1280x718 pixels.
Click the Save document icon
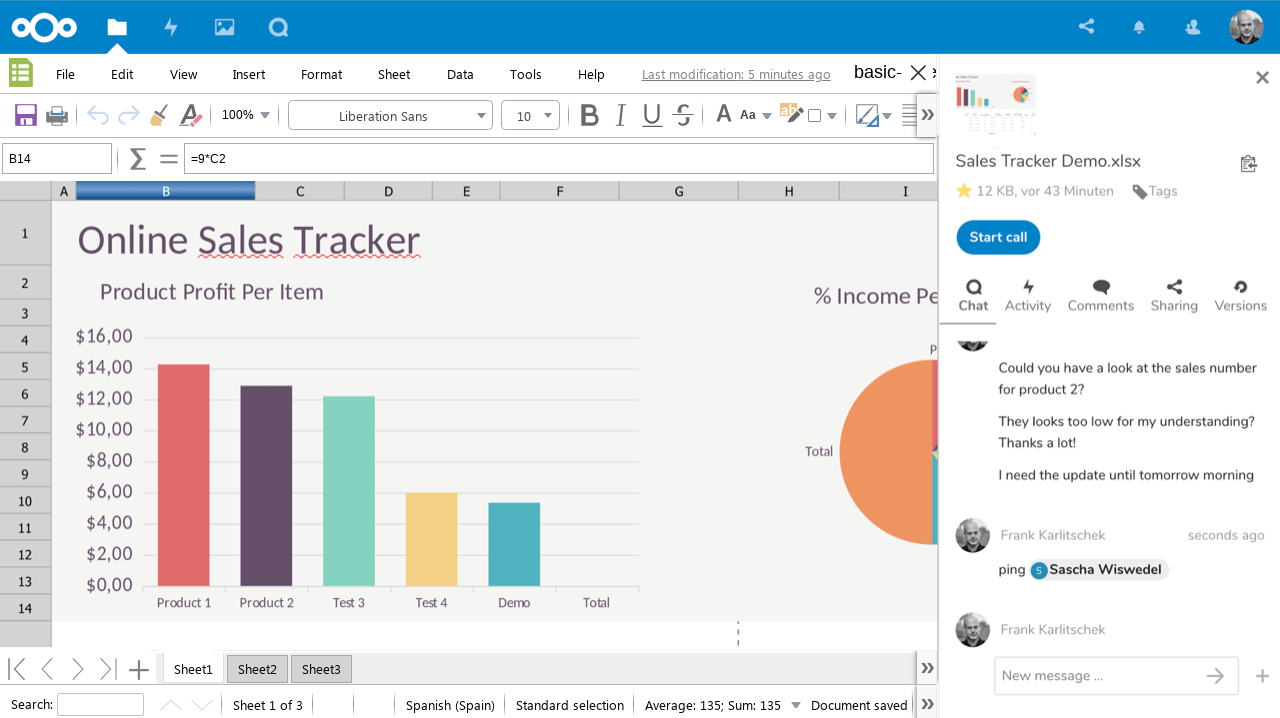click(x=25, y=115)
